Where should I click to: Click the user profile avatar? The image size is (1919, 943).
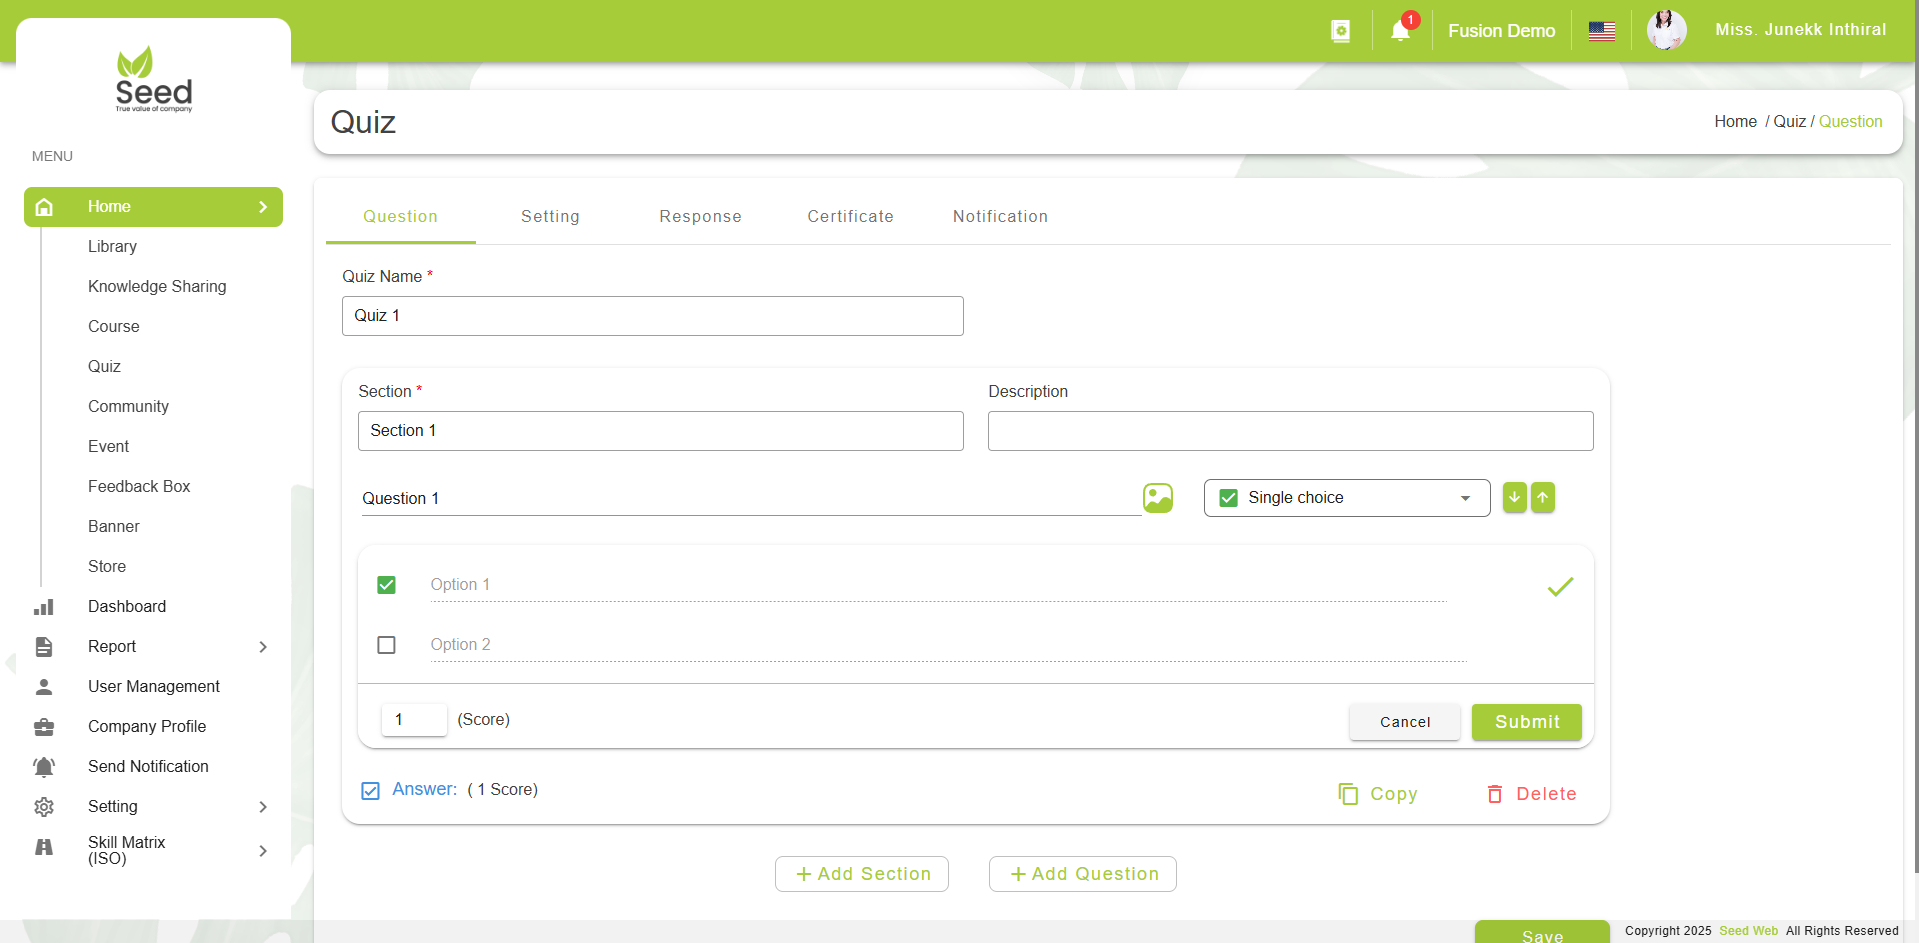tap(1666, 30)
